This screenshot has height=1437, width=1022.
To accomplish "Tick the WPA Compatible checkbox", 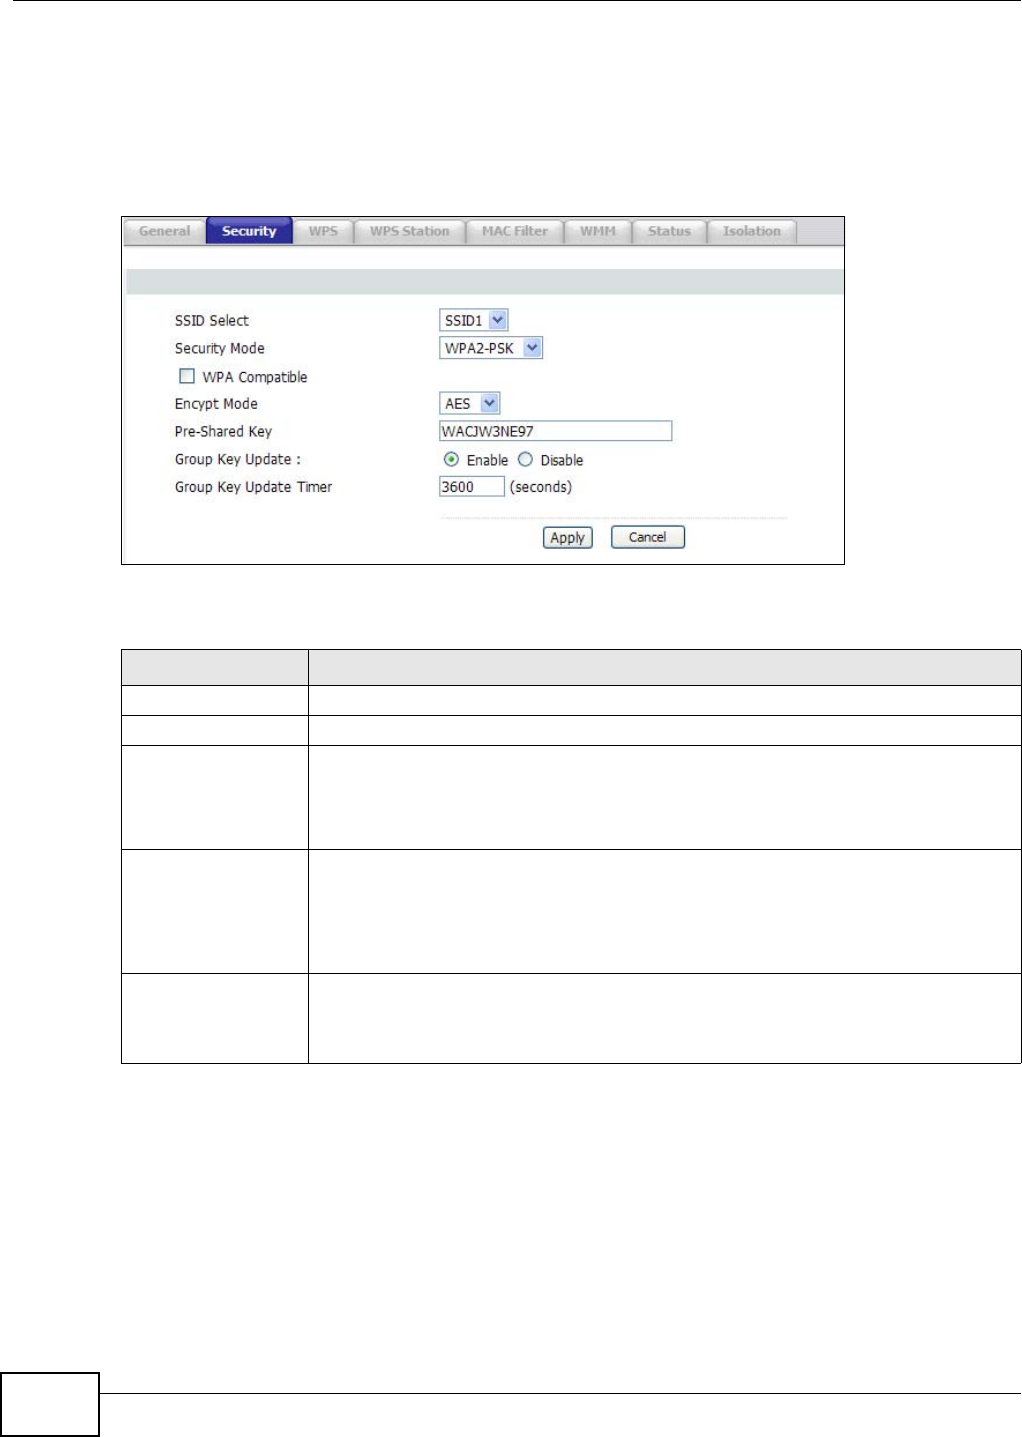I will coord(186,376).
